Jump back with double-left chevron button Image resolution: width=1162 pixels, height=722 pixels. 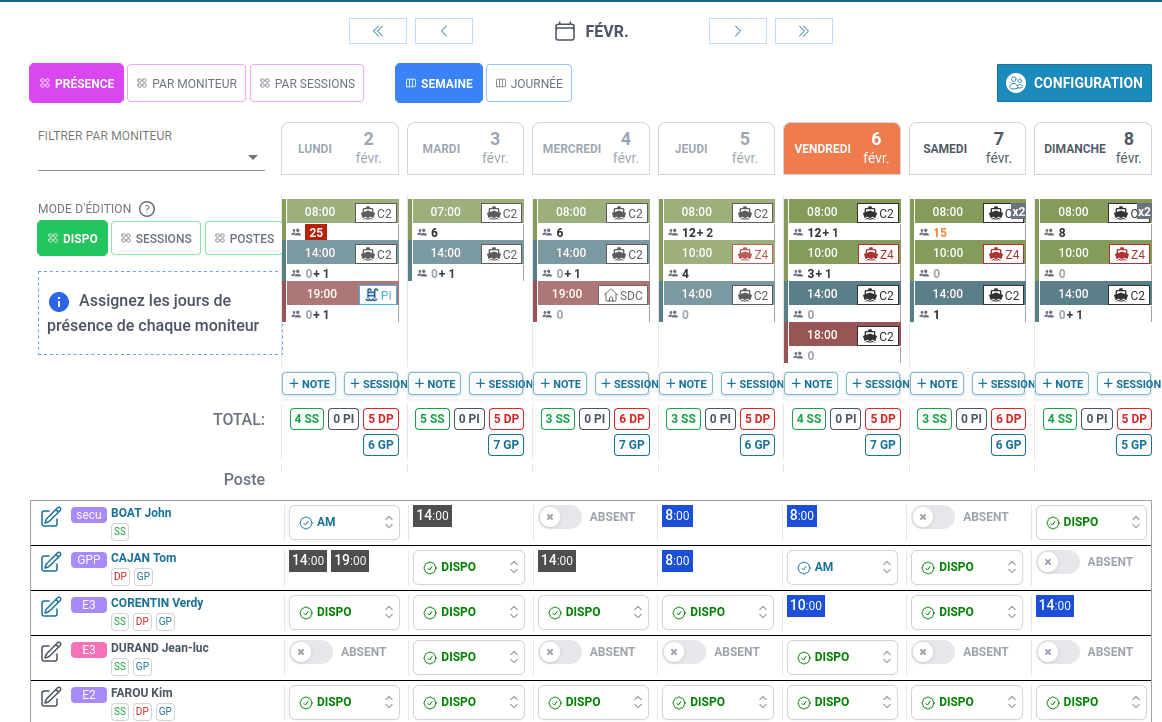click(378, 31)
